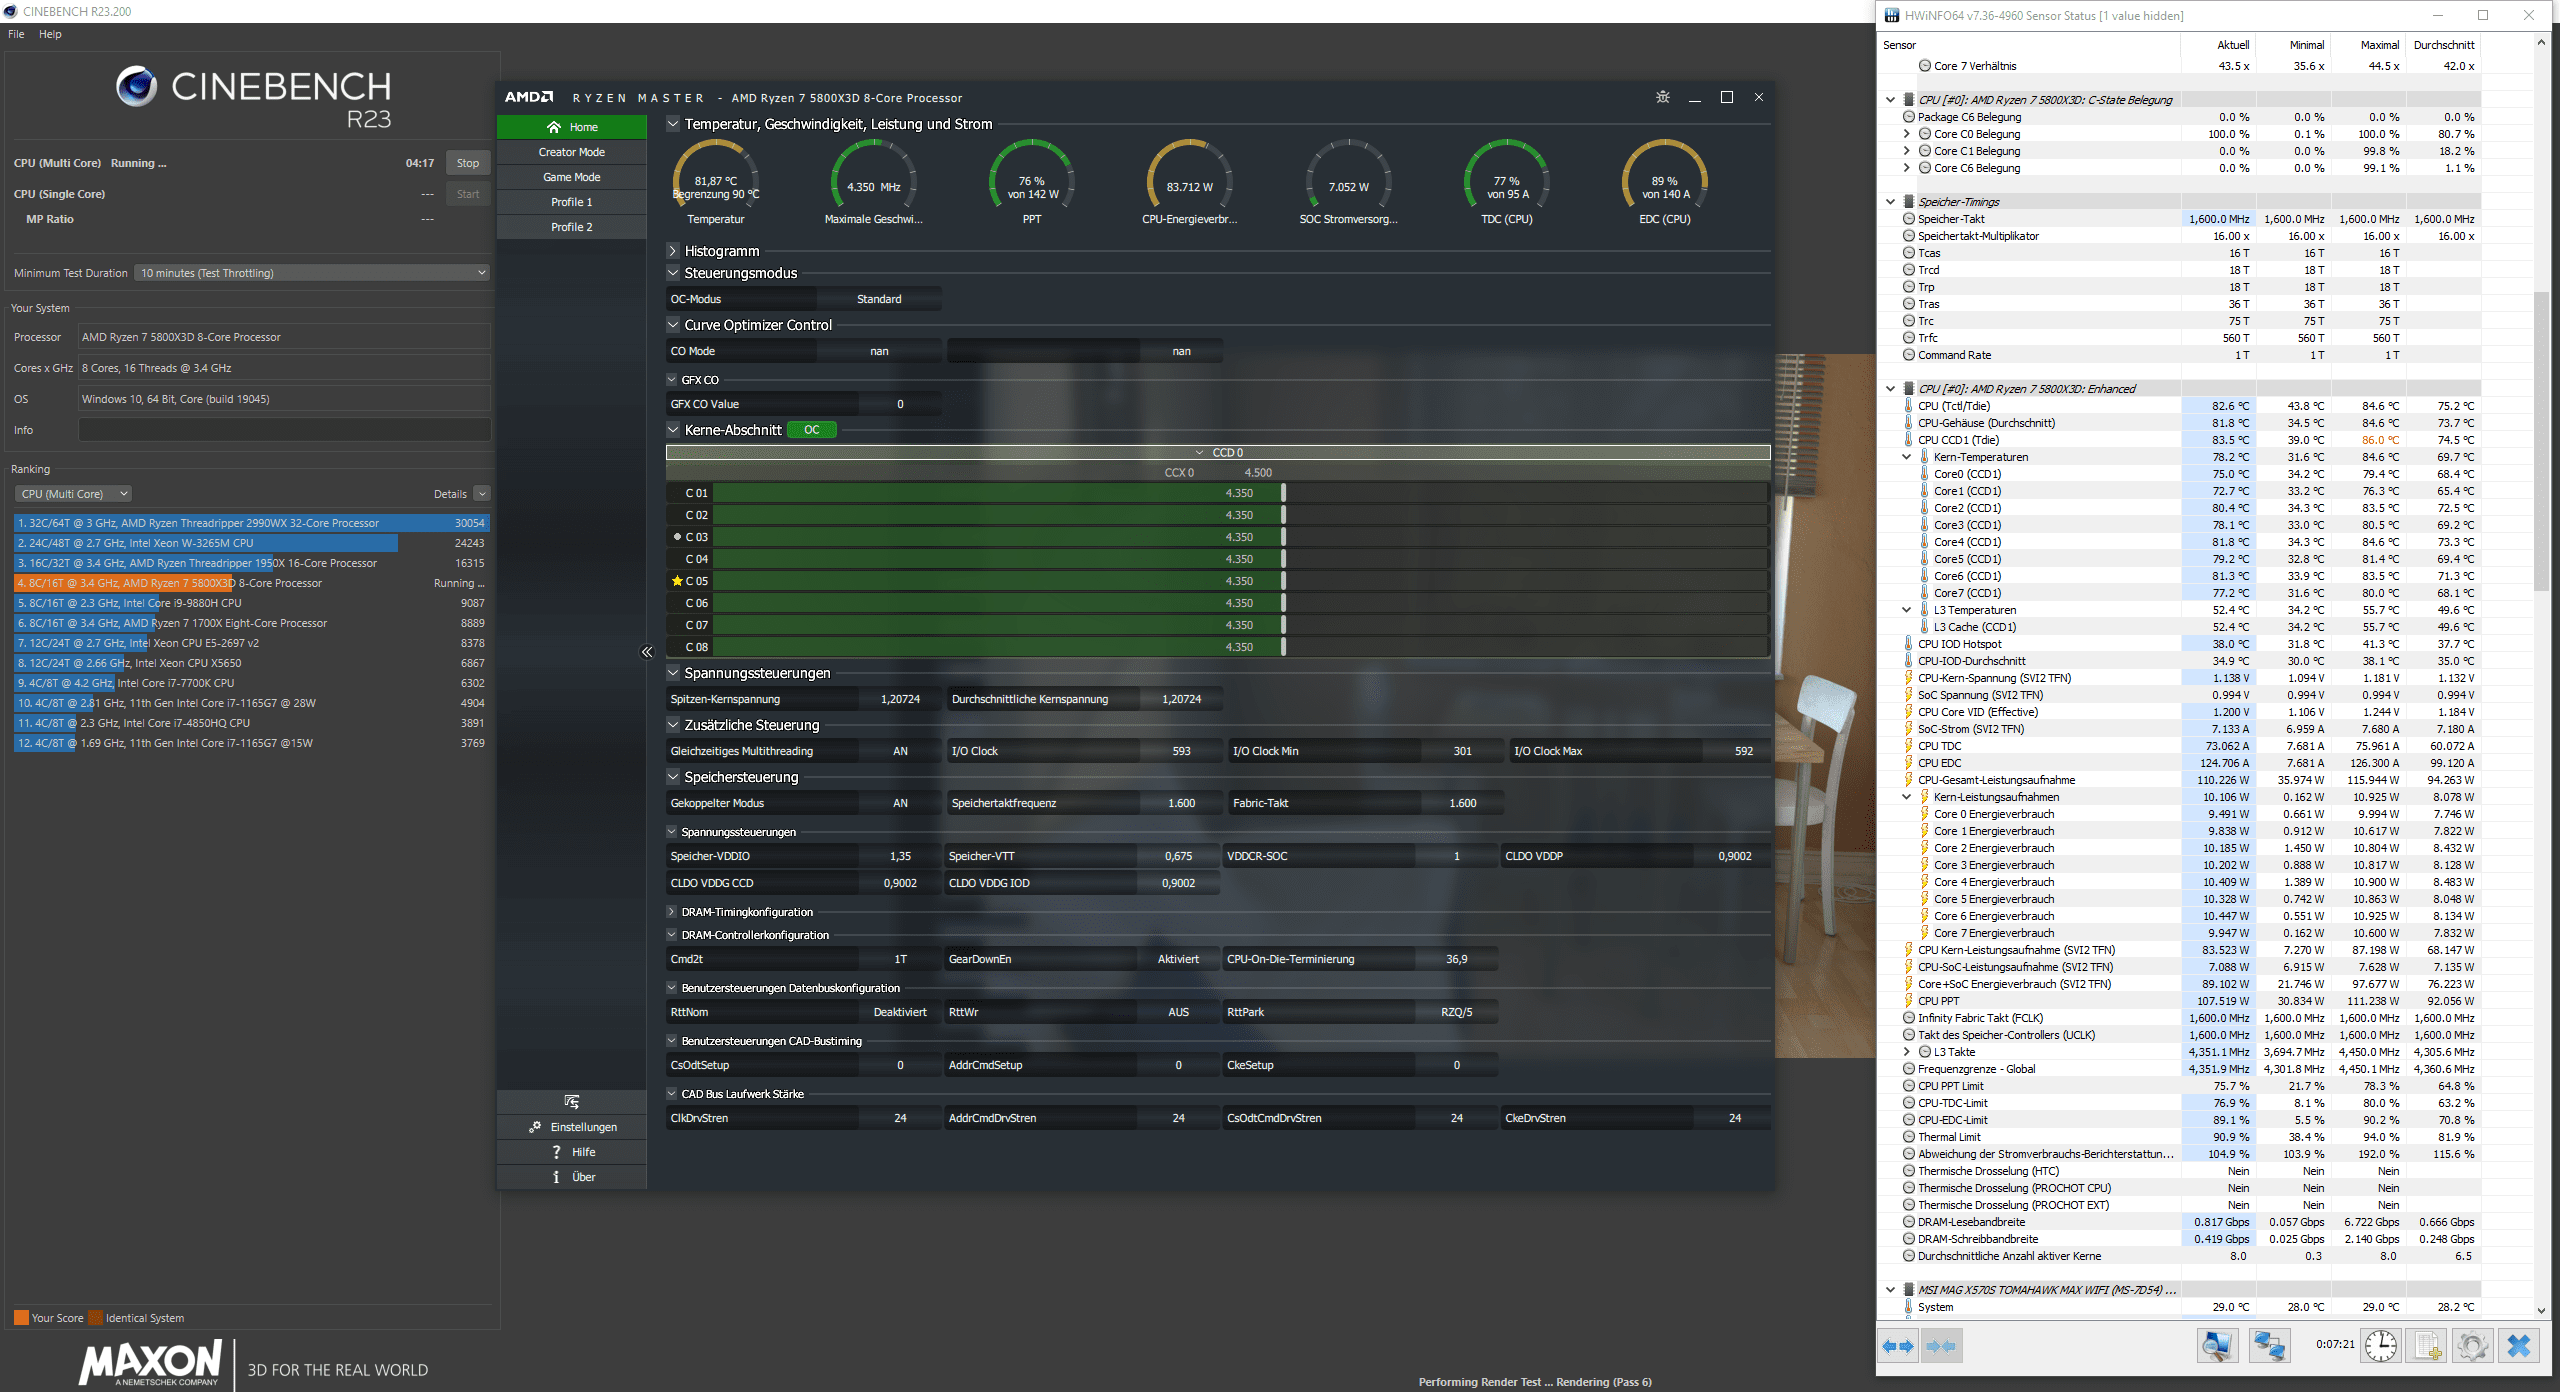Expand the Histogramm section
The image size is (2560, 1392).
tap(673, 251)
